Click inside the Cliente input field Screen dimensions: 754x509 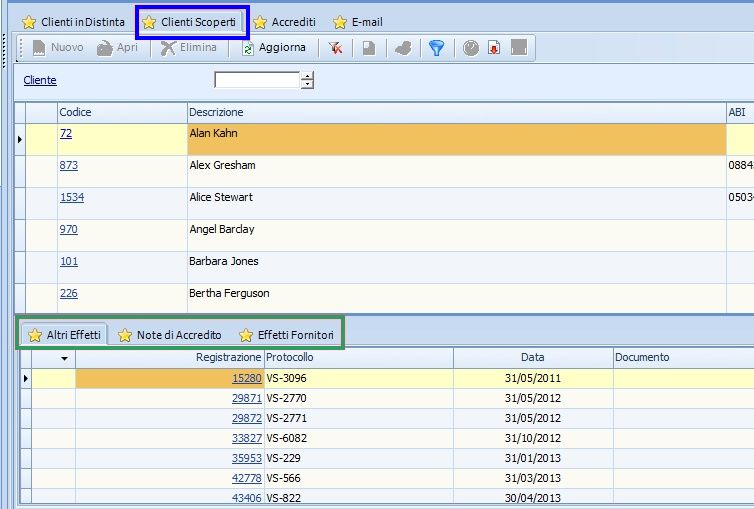(x=257, y=81)
